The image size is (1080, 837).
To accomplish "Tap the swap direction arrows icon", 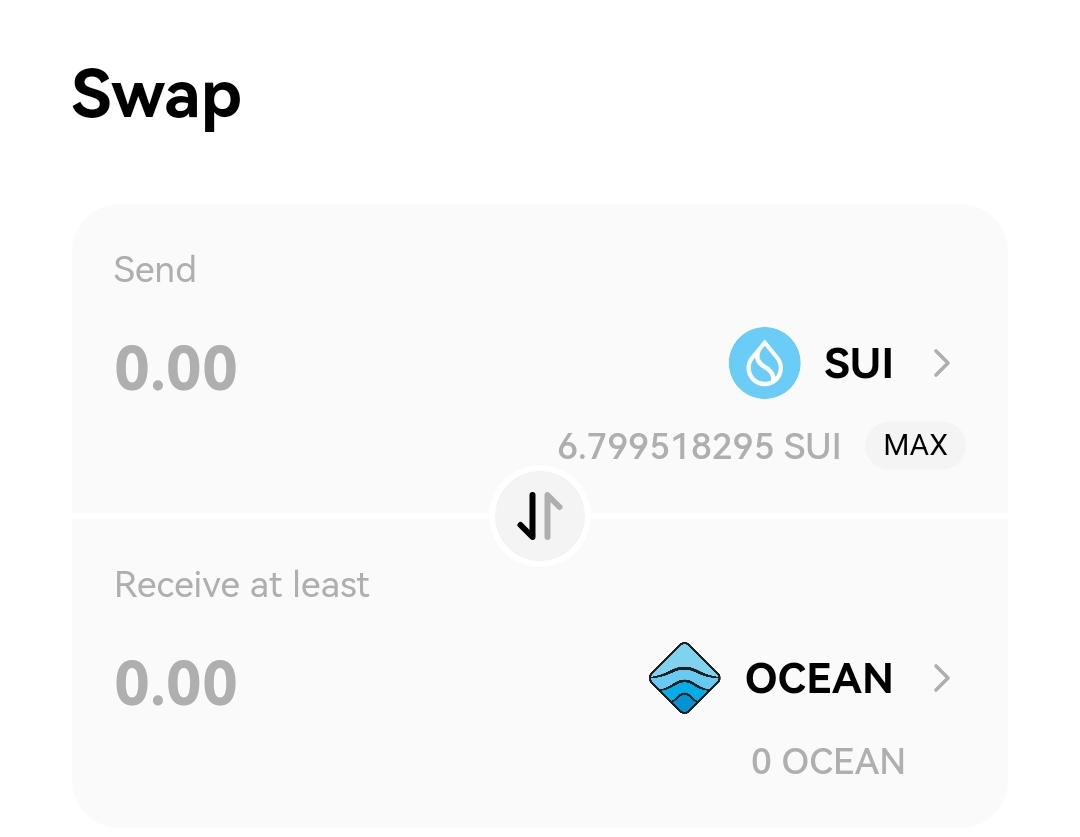I will (x=540, y=516).
